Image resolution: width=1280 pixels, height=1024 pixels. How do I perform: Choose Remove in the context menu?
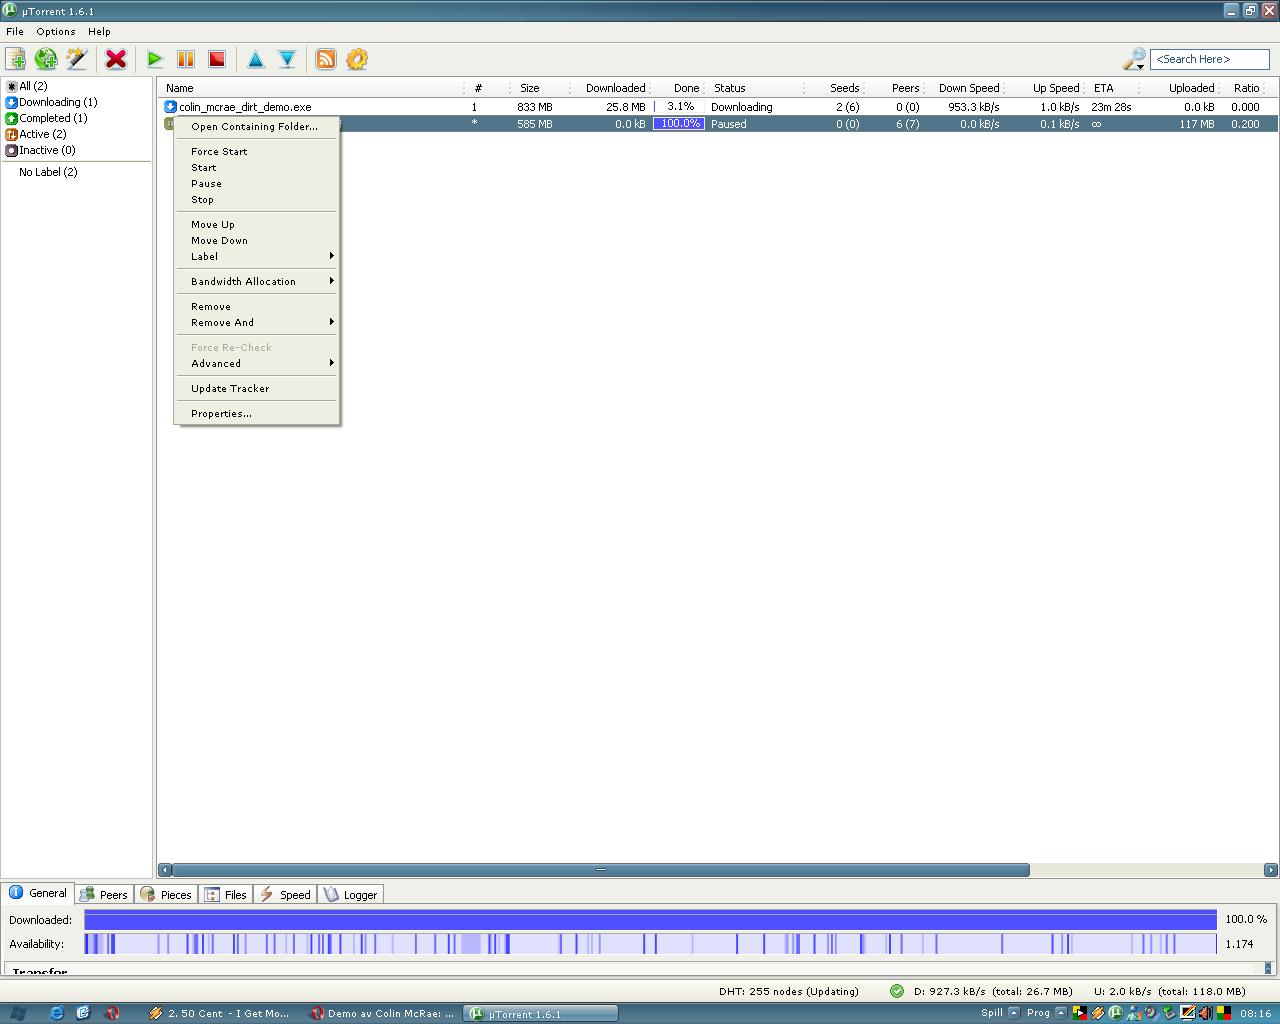tap(257, 306)
